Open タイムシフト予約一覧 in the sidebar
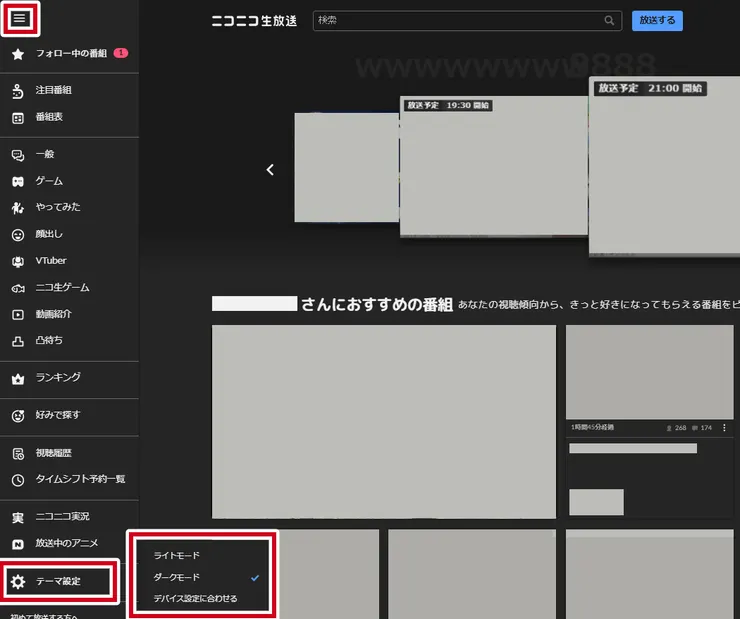Screen dimensions: 740x619 (x=80, y=479)
